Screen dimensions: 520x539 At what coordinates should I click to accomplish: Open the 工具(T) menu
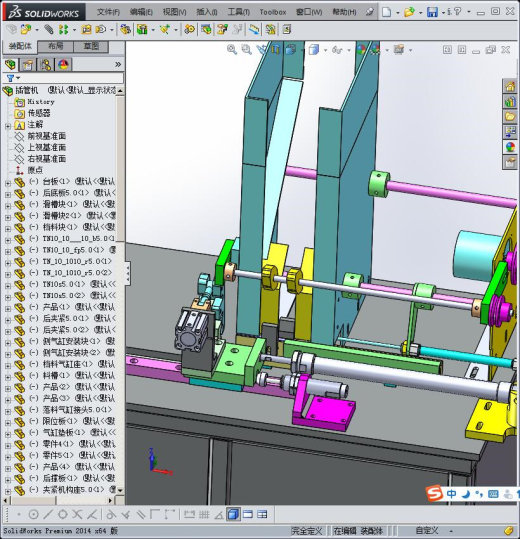click(x=239, y=12)
